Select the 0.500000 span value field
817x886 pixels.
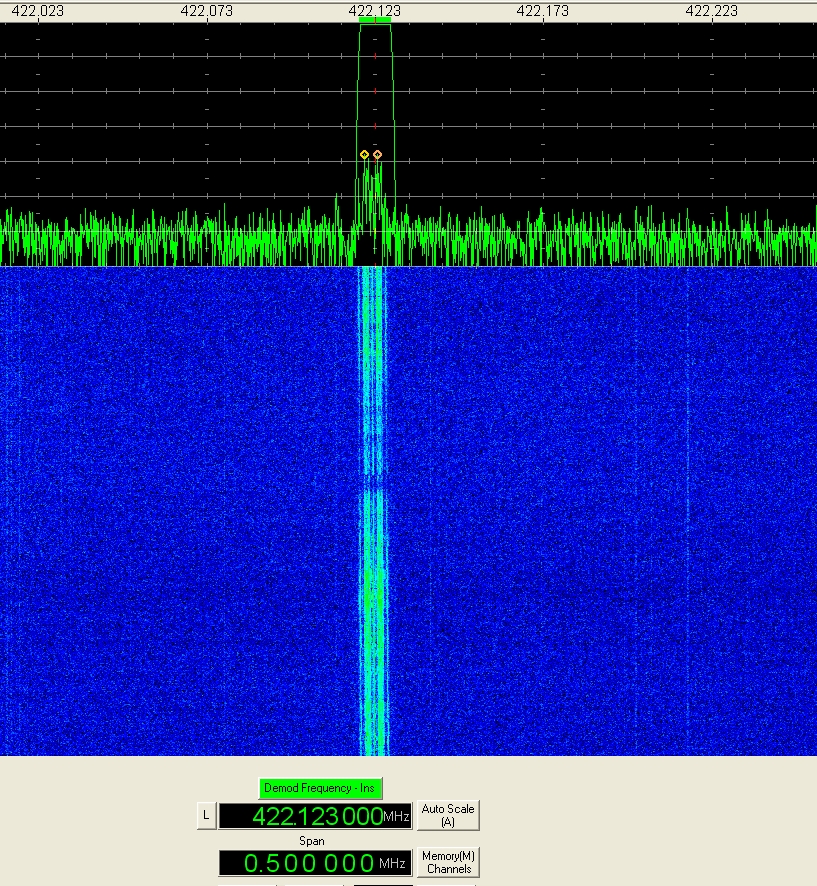pyautogui.click(x=298, y=863)
